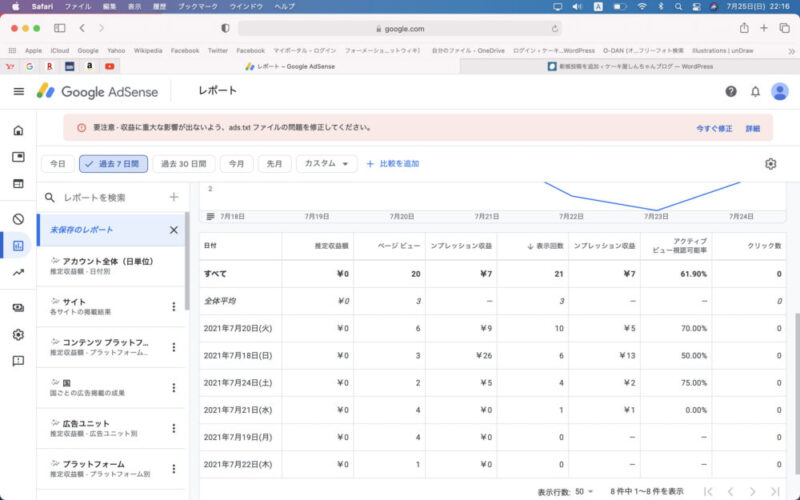800x500 pixels.
Task: Switch to the WordPress browser tab
Action: coord(630,67)
